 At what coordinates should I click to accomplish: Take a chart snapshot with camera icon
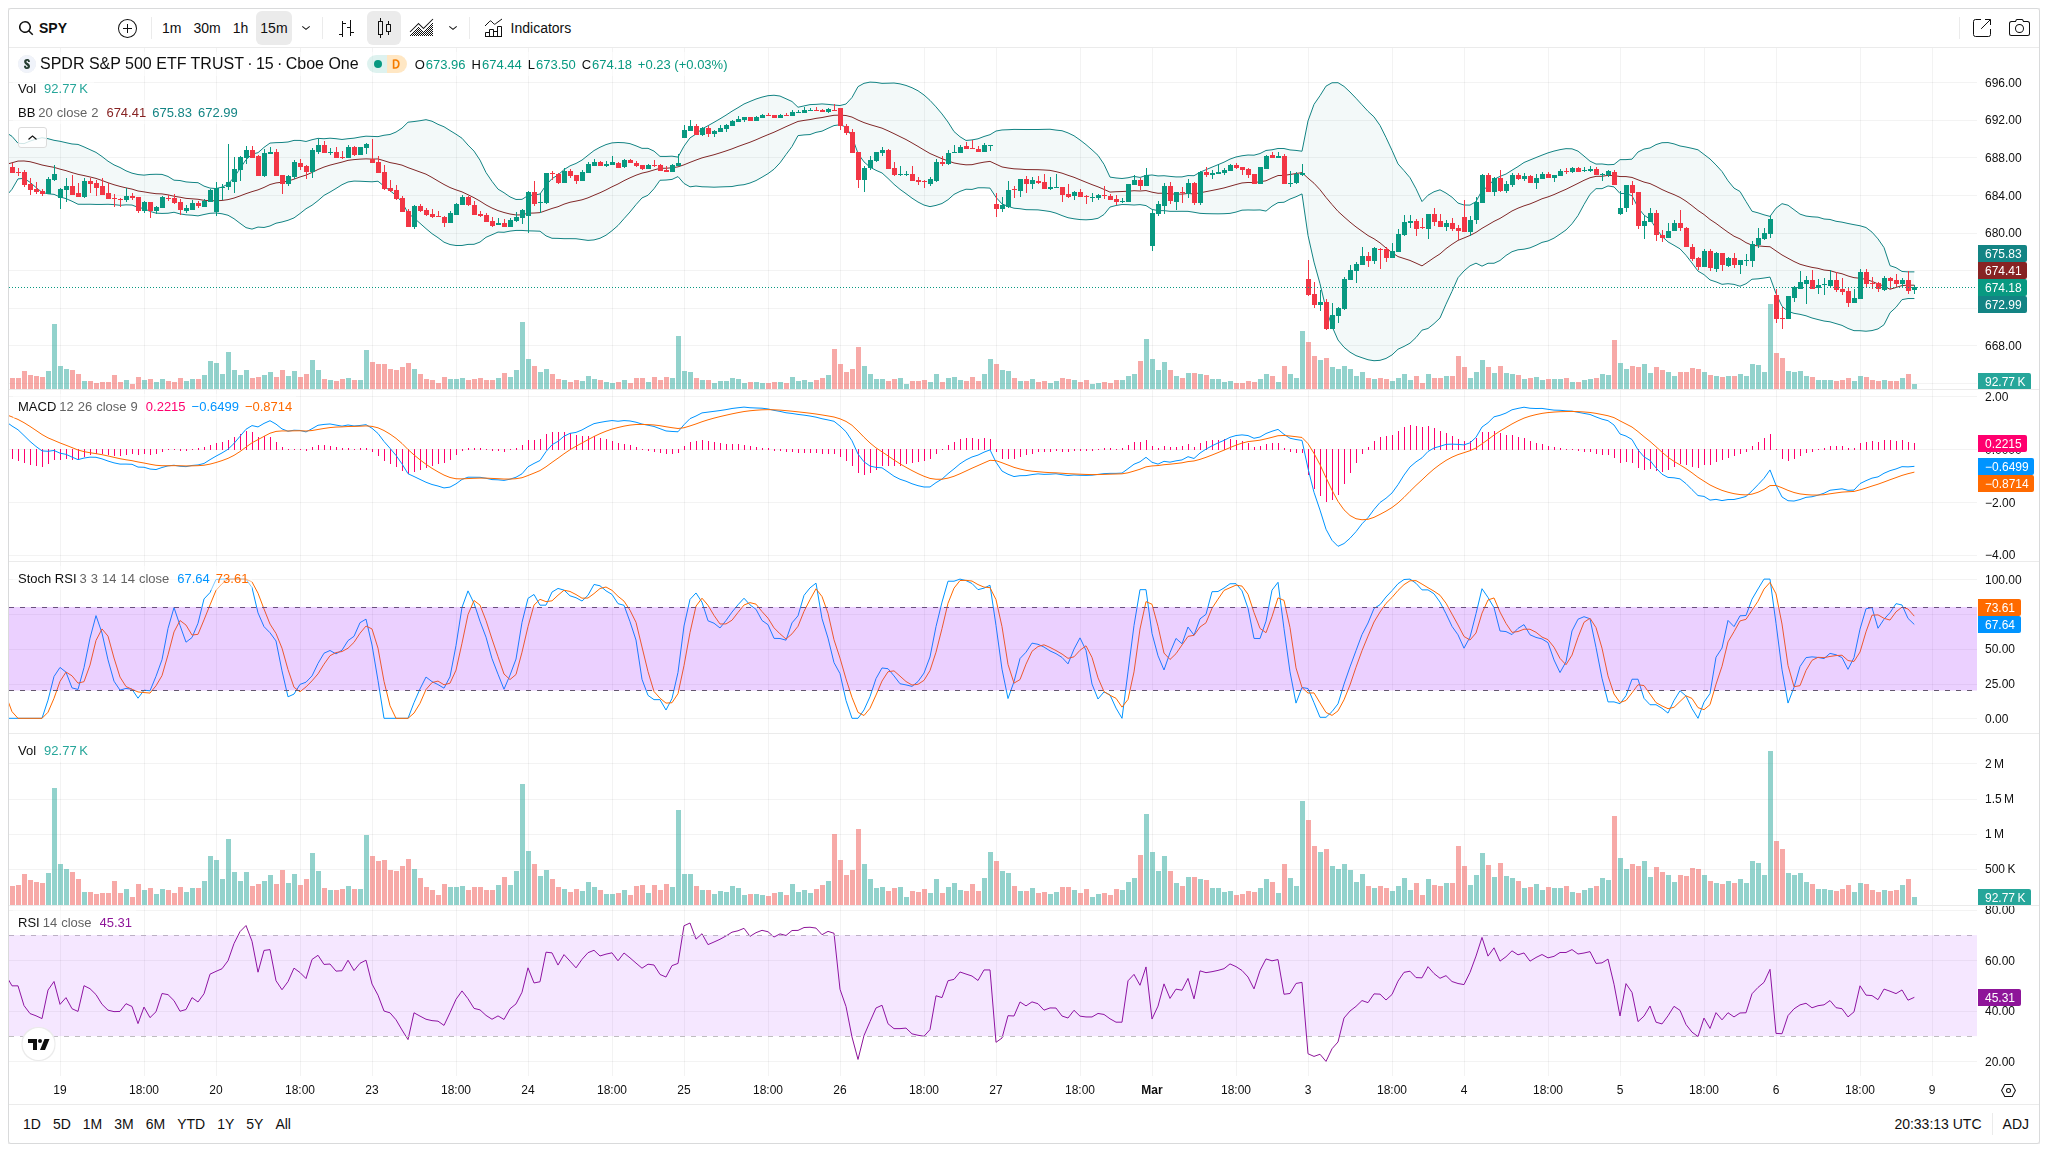(x=2019, y=28)
